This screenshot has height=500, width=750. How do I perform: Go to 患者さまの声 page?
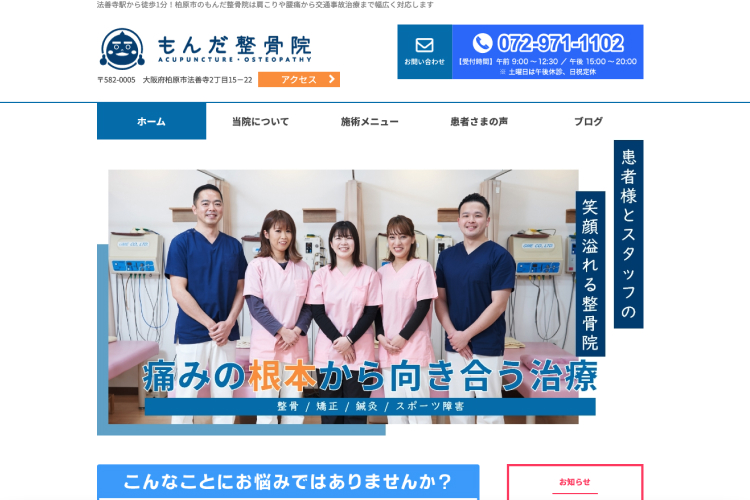click(479, 121)
